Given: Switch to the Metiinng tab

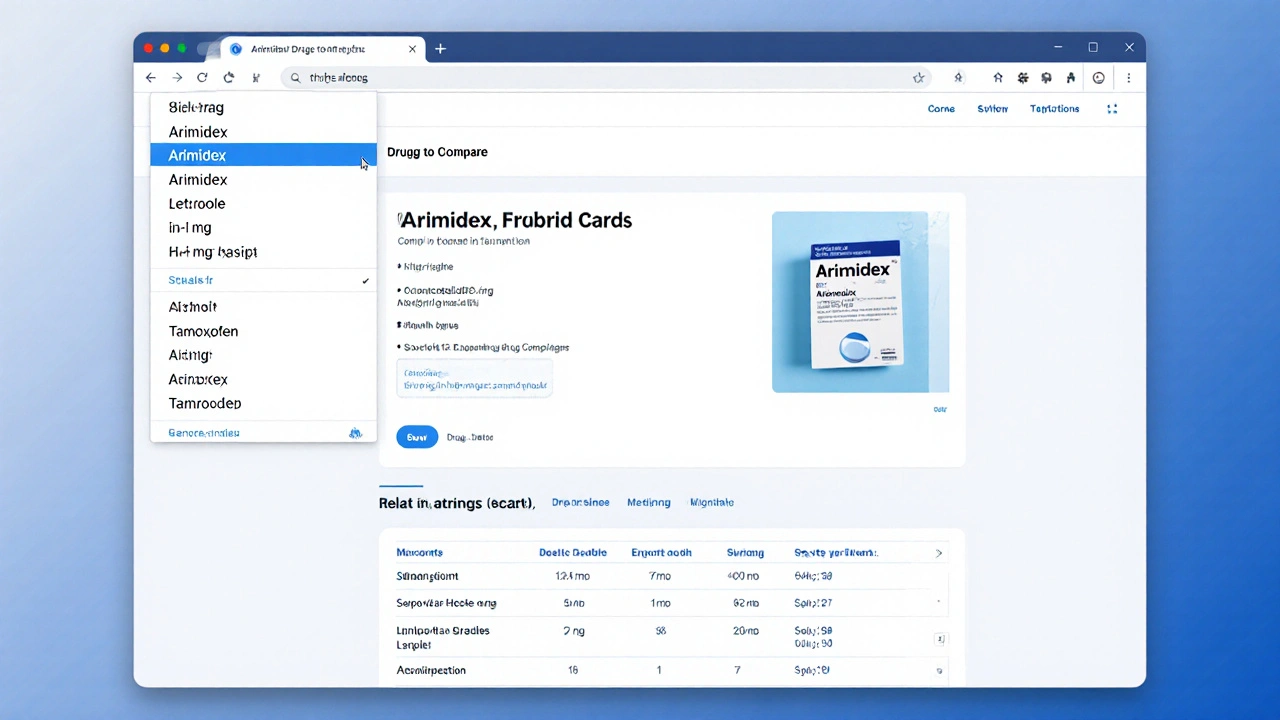Looking at the screenshot, I should 648,503.
